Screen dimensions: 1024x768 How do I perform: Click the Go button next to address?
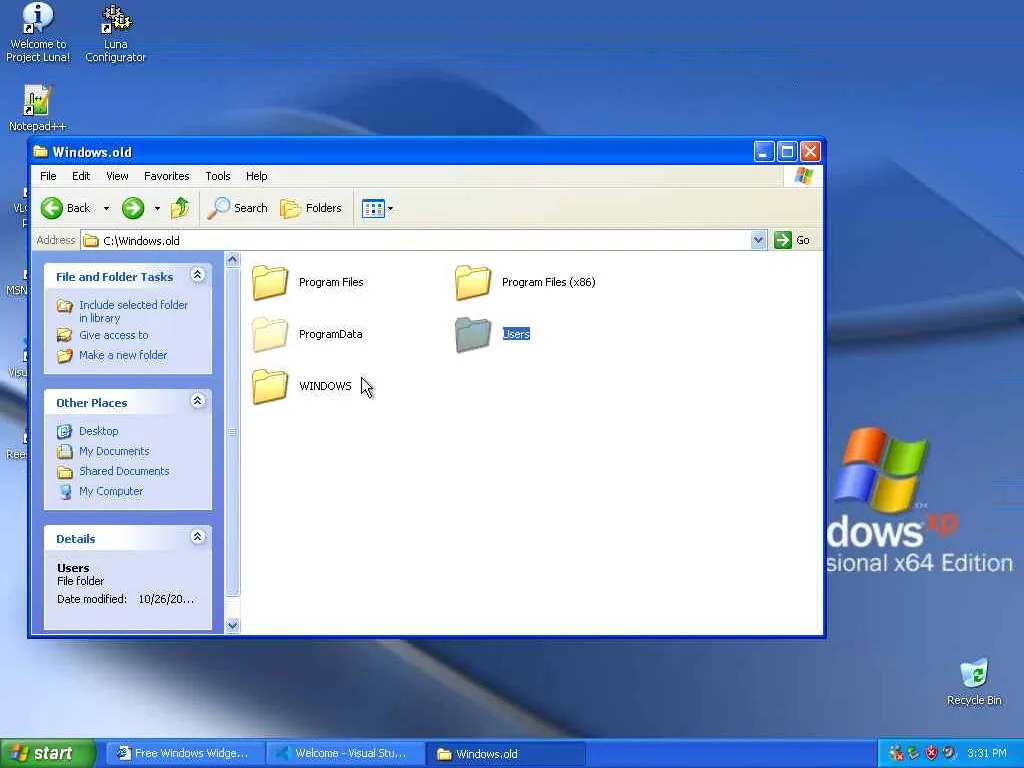[x=792, y=240]
